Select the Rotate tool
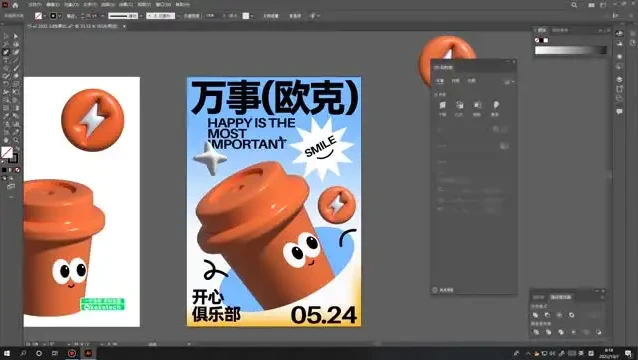This screenshot has width=638, height=360. [x=6, y=84]
